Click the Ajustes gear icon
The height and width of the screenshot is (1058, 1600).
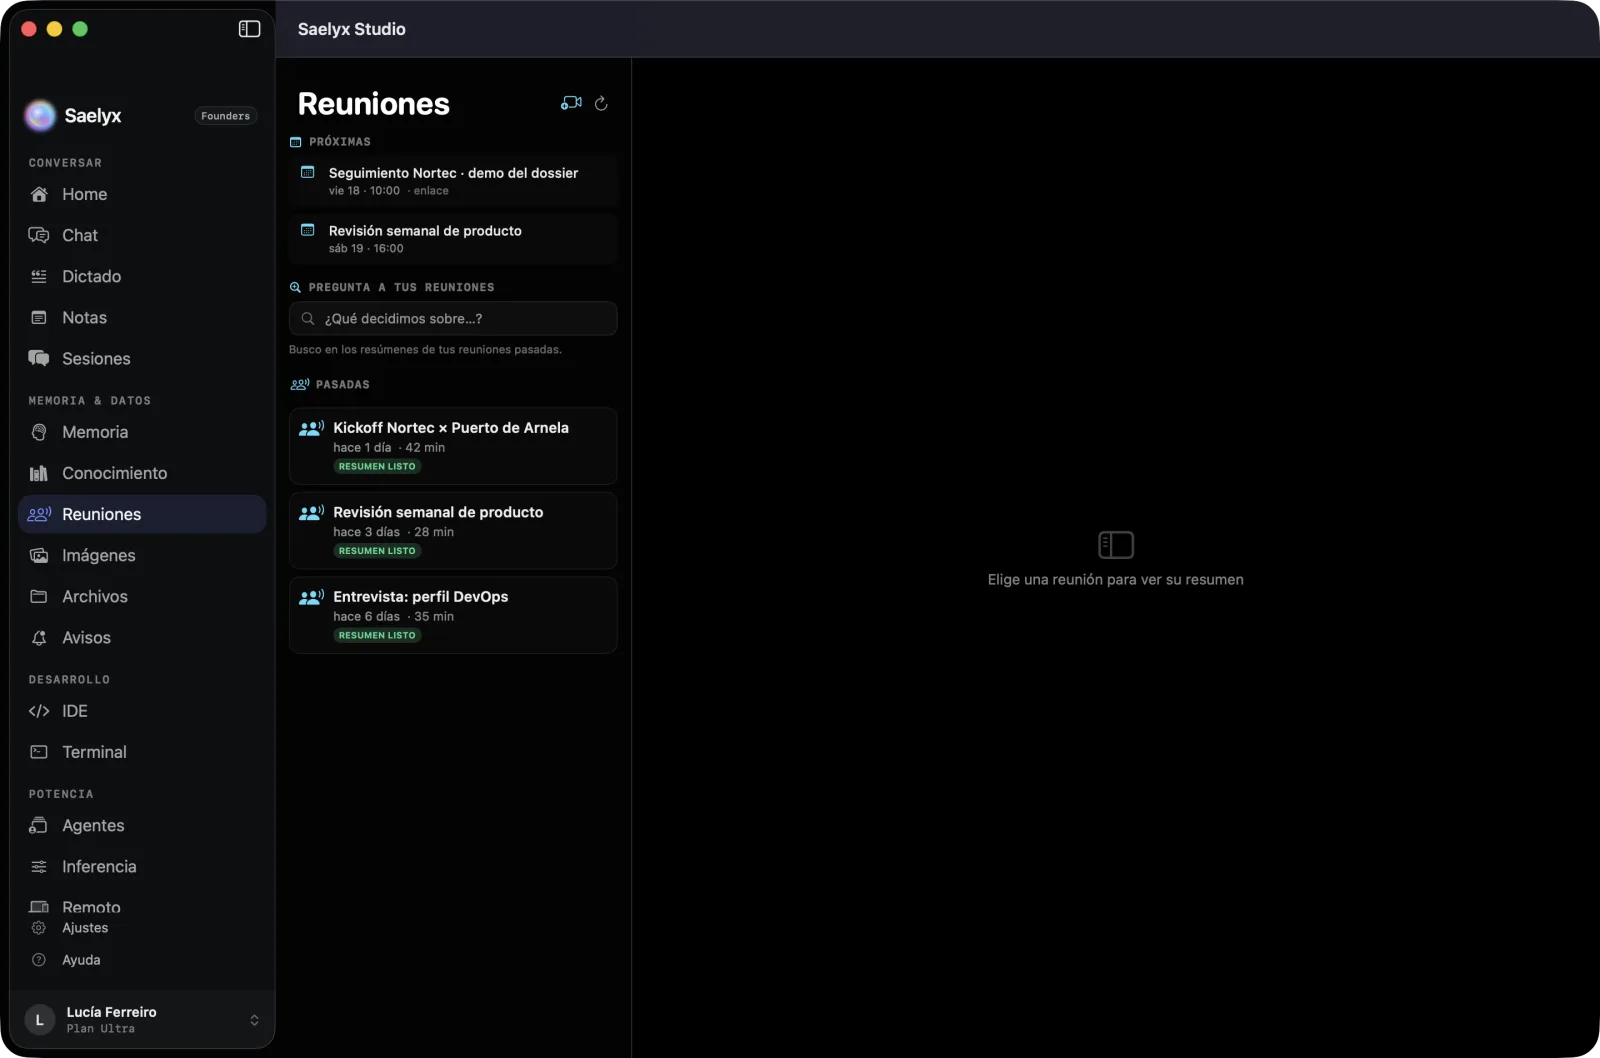coord(39,928)
